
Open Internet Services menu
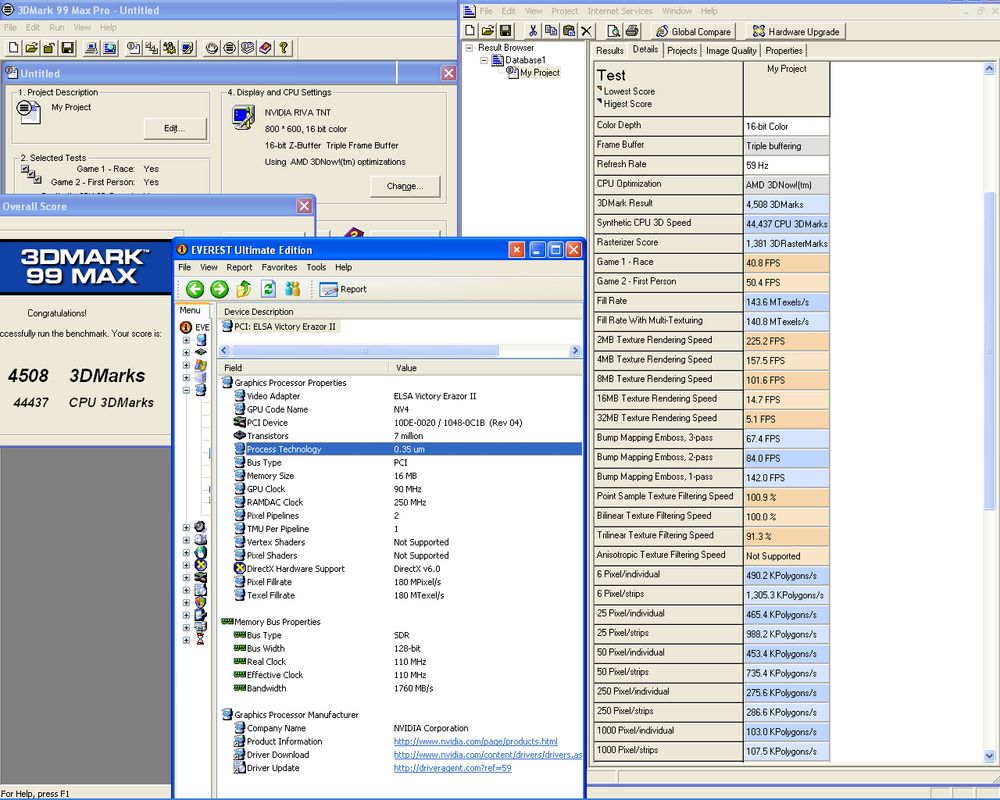pyautogui.click(x=620, y=11)
